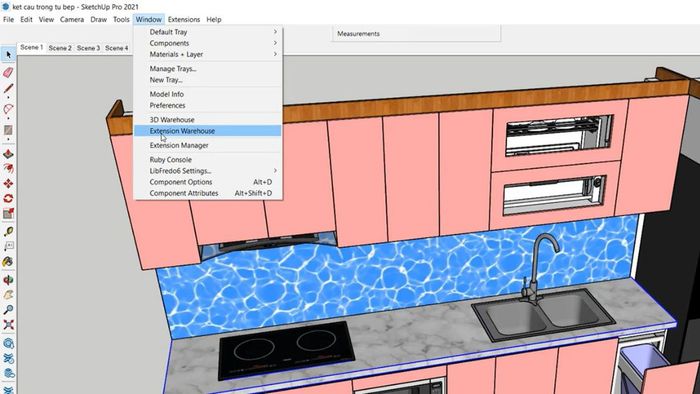
Task: Open Preferences from Window menu
Action: [208, 105]
